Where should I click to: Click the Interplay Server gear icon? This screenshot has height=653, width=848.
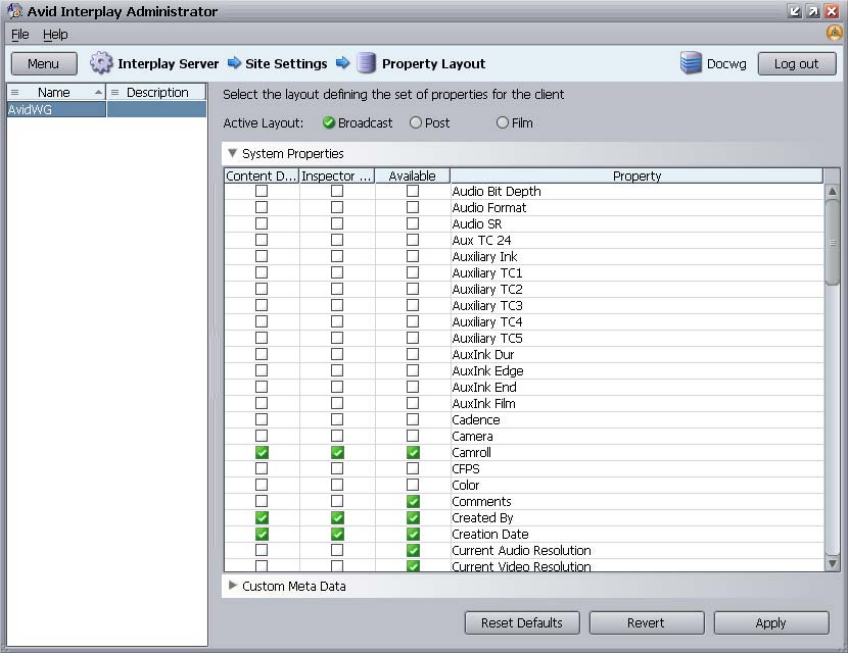[x=101, y=63]
